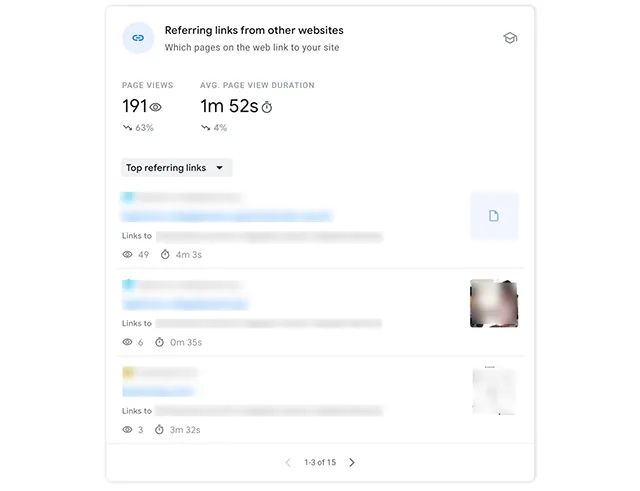Open the graduation cap help icon
The height and width of the screenshot is (491, 640).
[x=510, y=38]
